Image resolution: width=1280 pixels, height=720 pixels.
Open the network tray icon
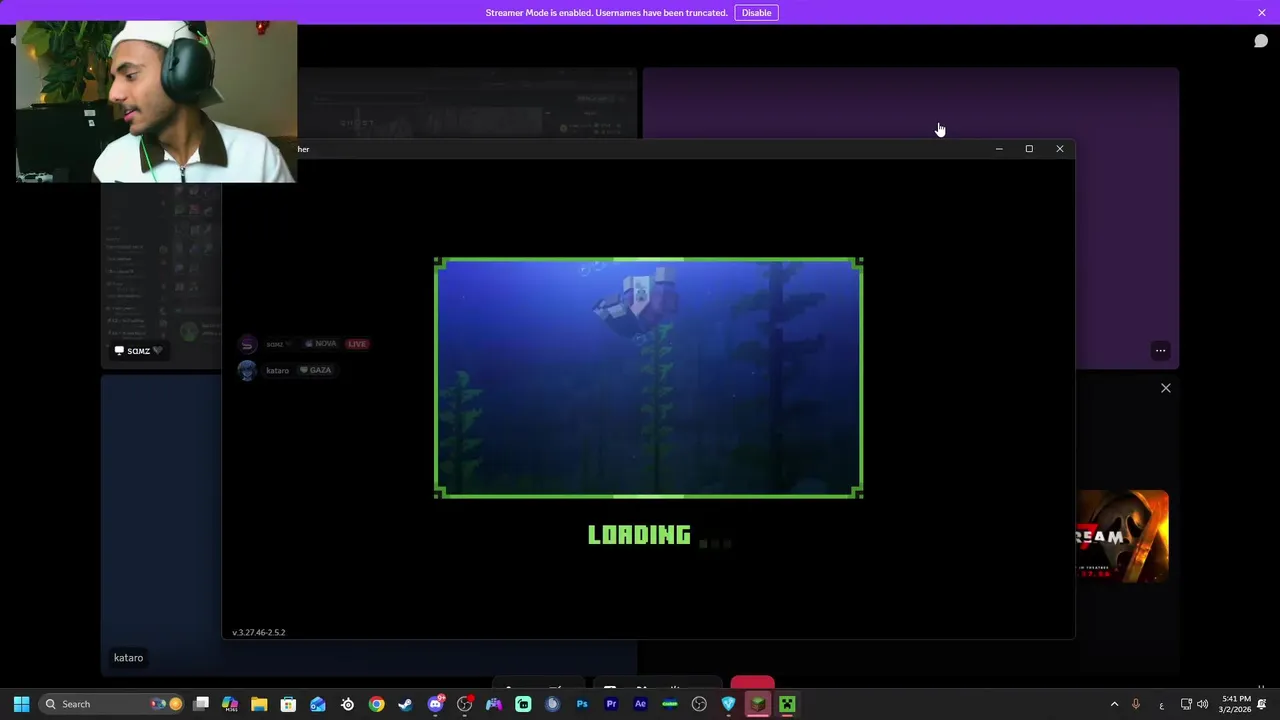1186,704
